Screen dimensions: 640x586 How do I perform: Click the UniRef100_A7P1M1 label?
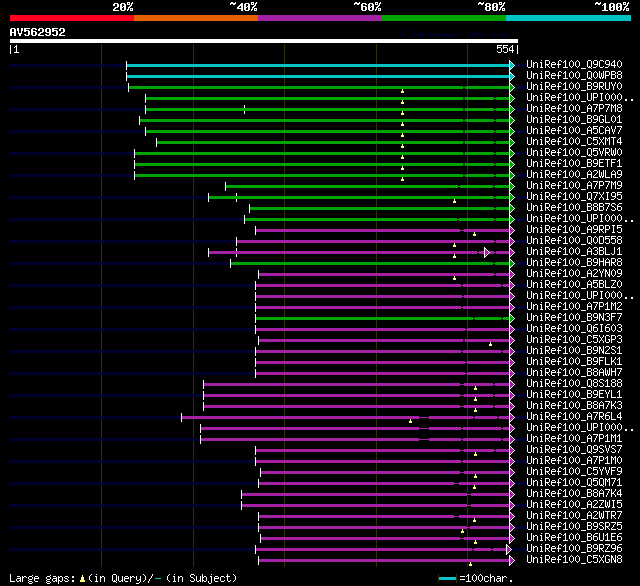(x=574, y=439)
